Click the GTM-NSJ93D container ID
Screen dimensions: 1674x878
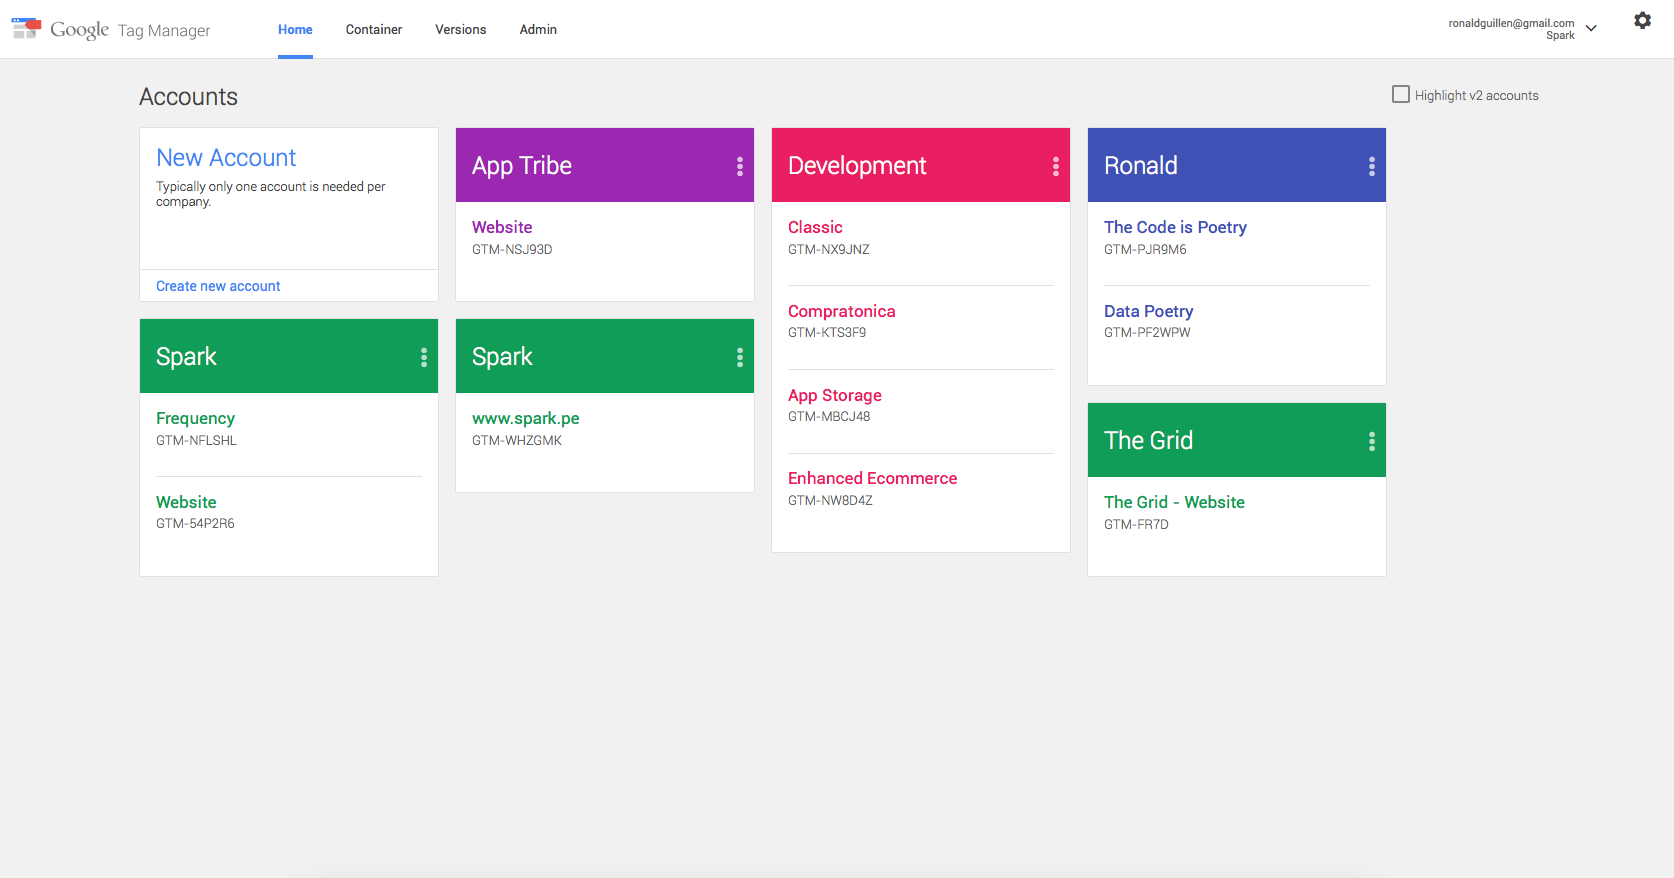tap(512, 249)
